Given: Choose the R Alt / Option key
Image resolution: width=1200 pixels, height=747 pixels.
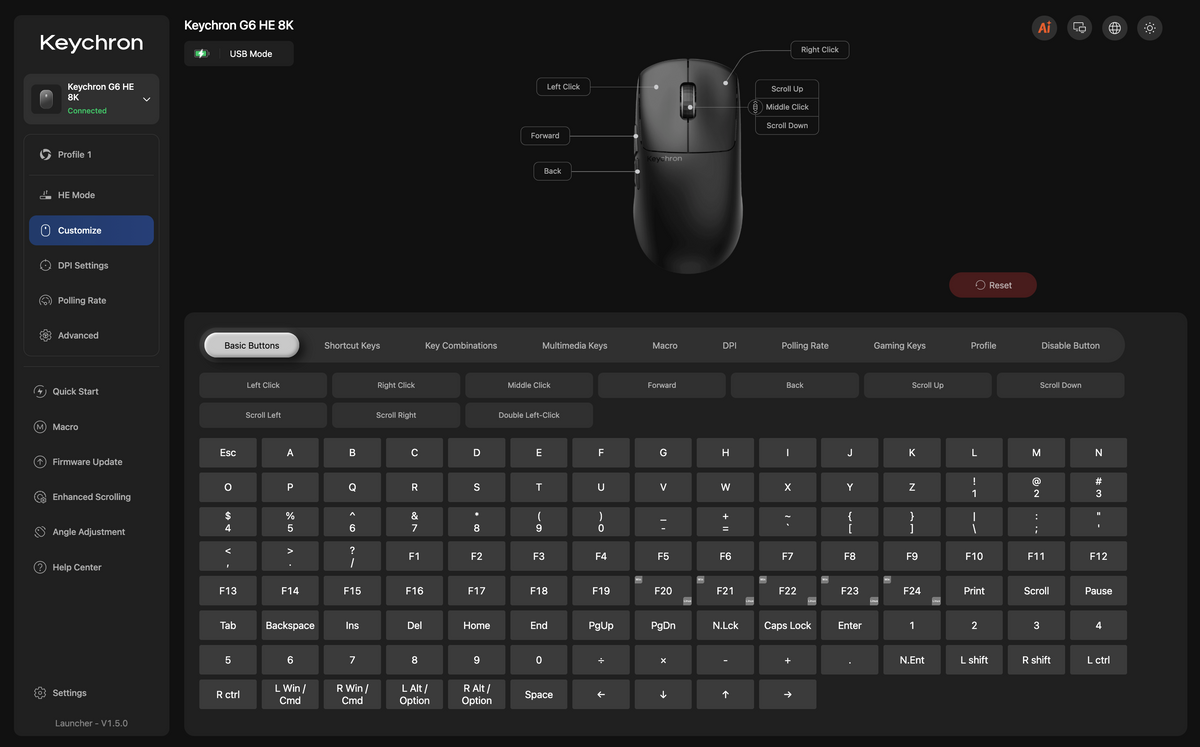Looking at the screenshot, I should pyautogui.click(x=477, y=695).
